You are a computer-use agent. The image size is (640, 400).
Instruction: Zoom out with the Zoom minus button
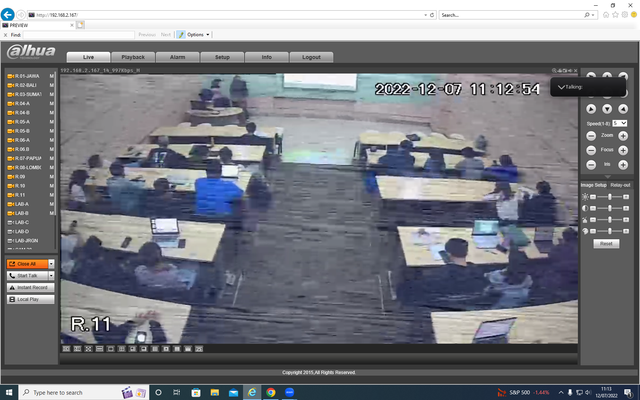click(591, 136)
